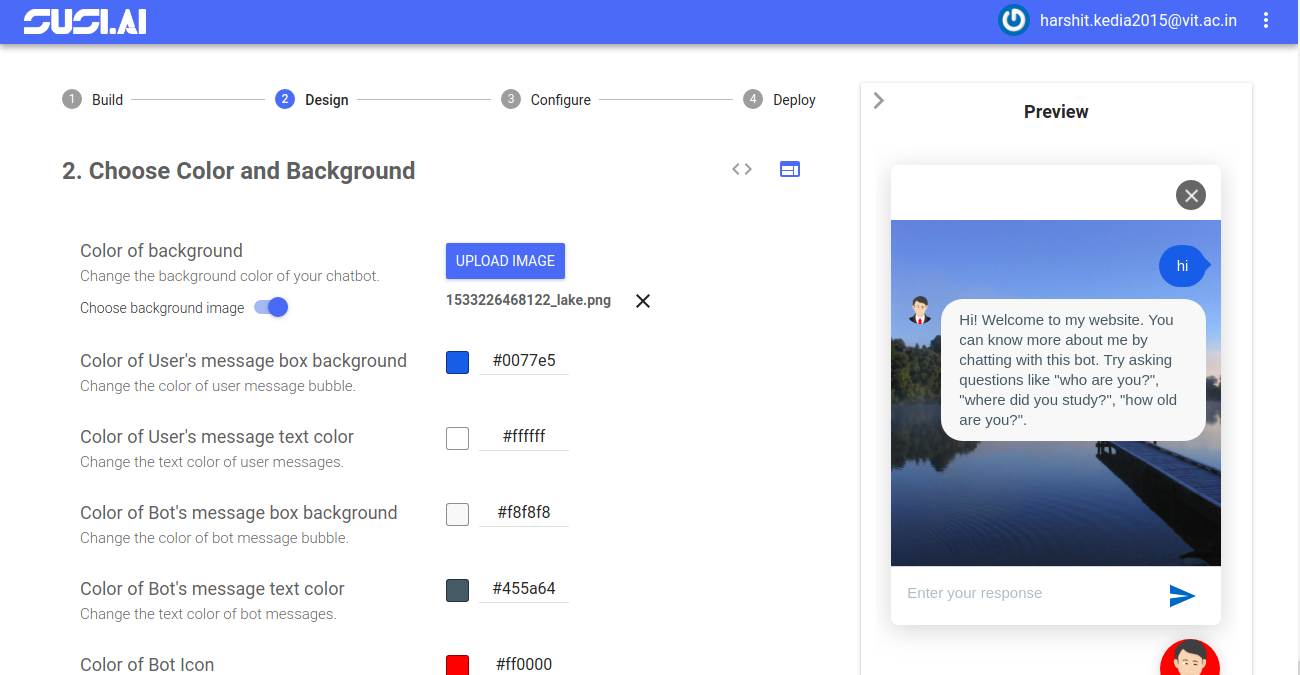Go to the Design step
This screenshot has height=675, width=1300.
(312, 99)
